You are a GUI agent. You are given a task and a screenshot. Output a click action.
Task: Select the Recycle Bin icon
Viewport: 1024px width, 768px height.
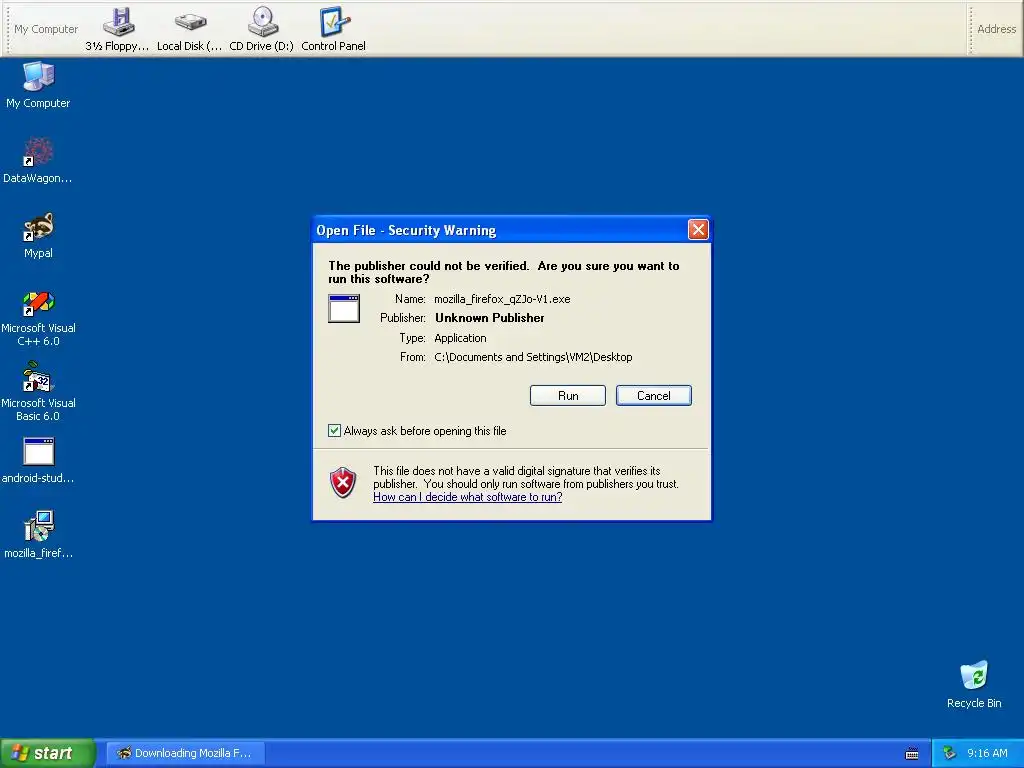point(974,684)
